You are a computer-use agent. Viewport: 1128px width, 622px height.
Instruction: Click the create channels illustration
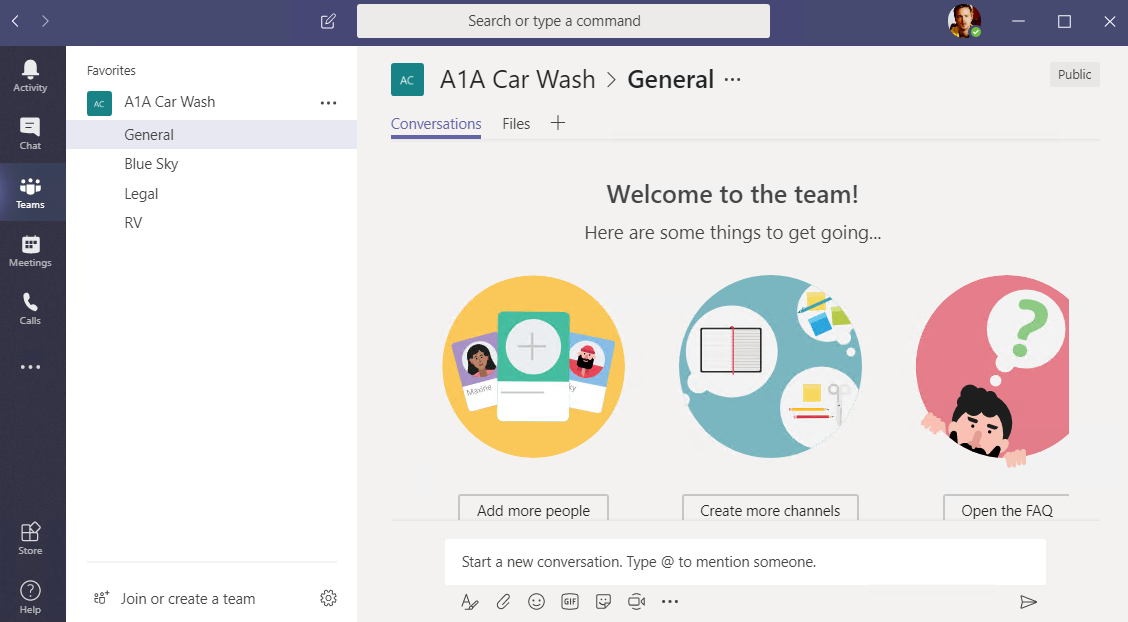[770, 367]
